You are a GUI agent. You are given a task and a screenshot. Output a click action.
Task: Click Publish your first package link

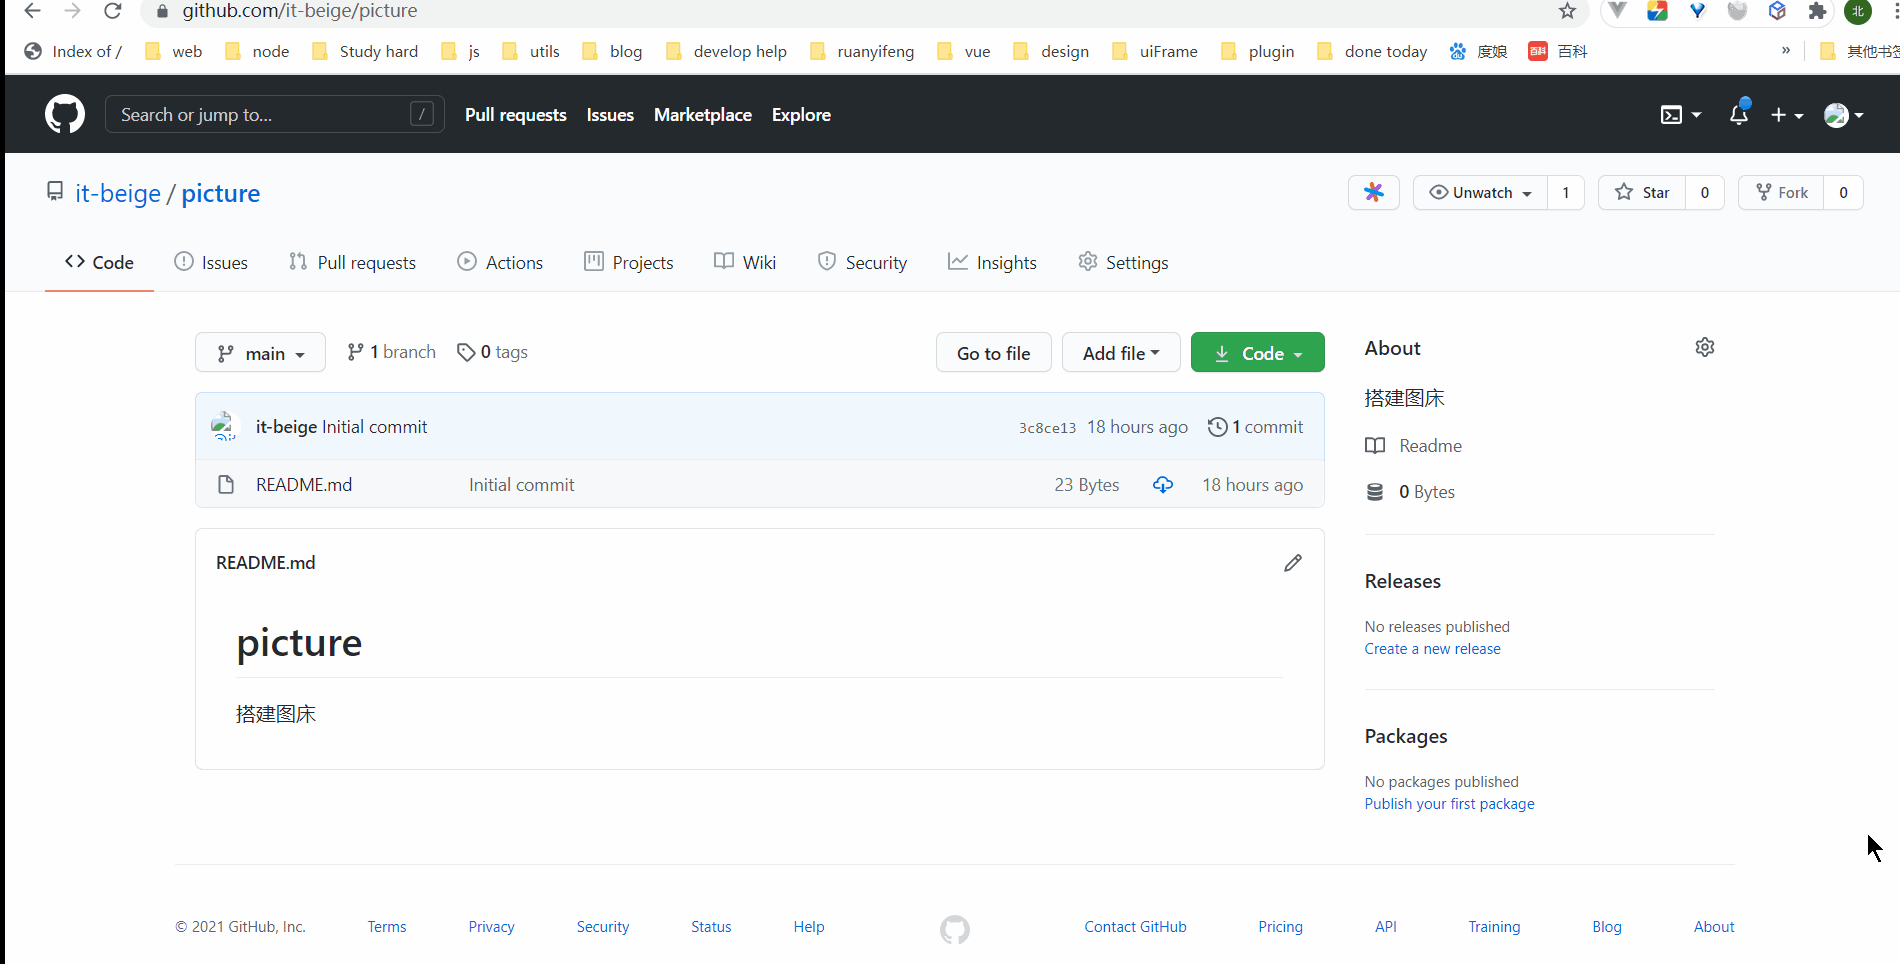point(1449,804)
